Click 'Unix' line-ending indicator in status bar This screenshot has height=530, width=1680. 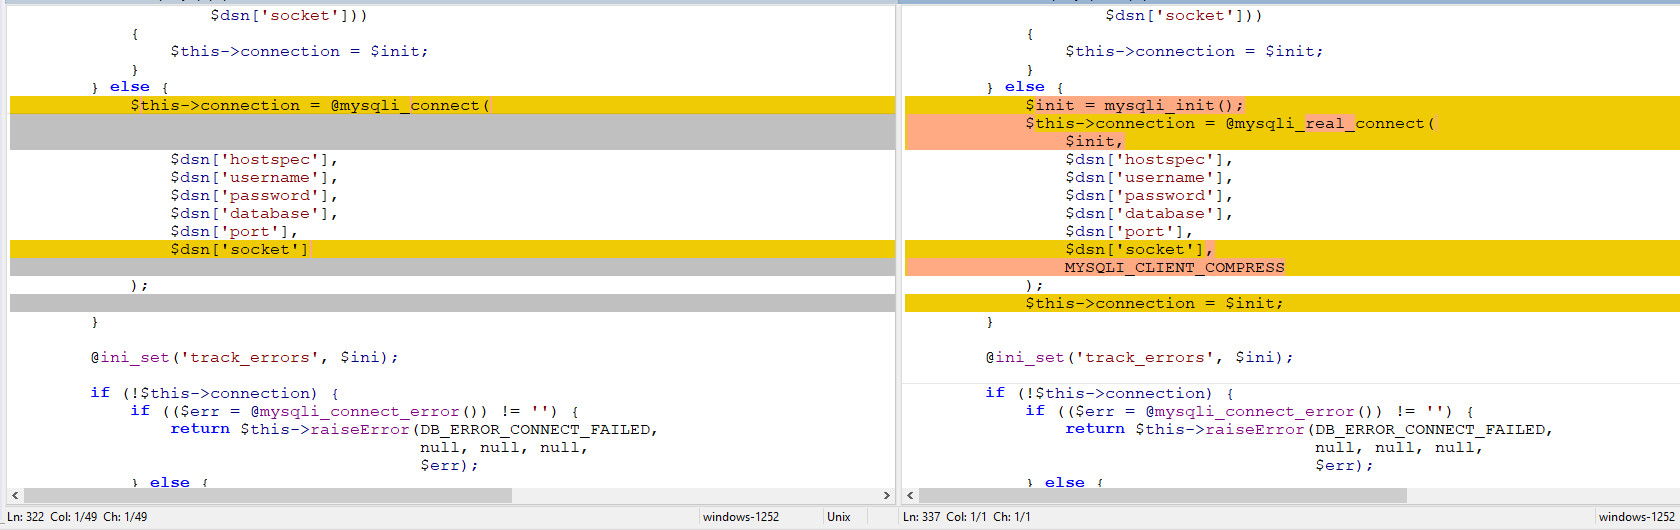839,517
